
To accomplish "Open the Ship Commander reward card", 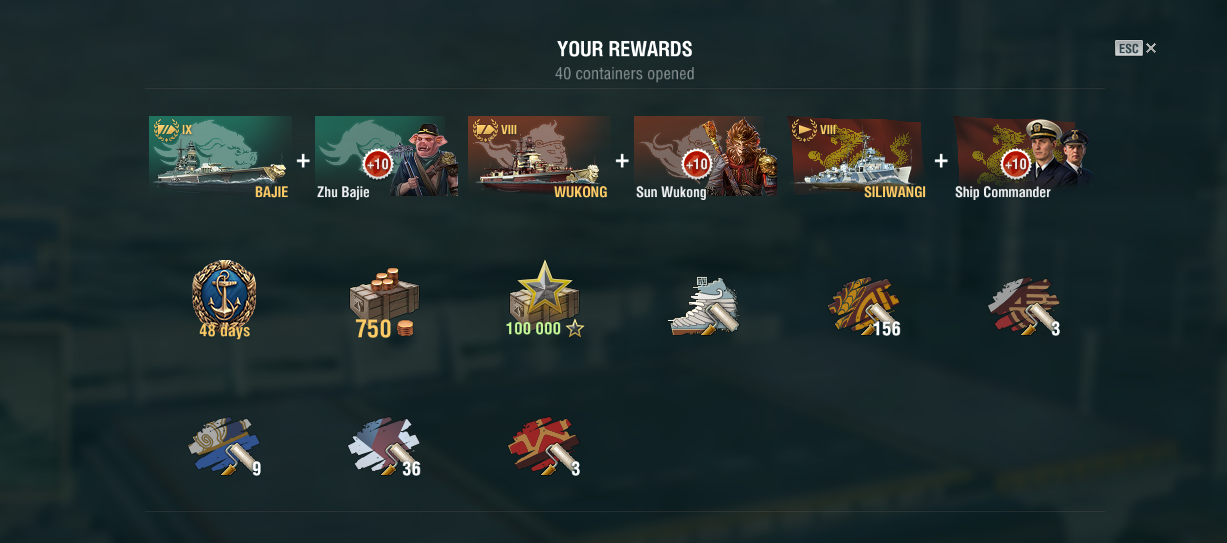I will point(1023,158).
